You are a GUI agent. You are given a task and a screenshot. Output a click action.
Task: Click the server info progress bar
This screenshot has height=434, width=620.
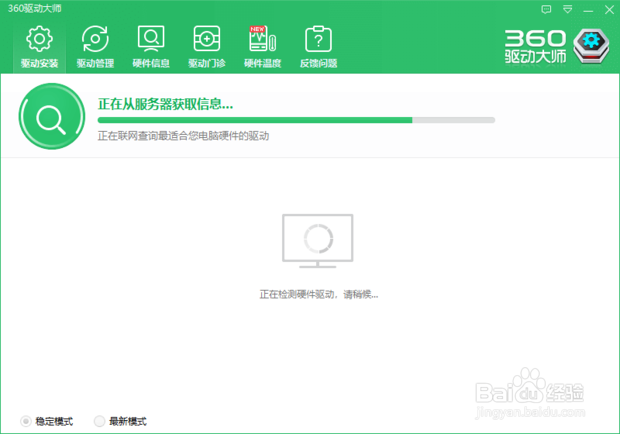(296, 120)
